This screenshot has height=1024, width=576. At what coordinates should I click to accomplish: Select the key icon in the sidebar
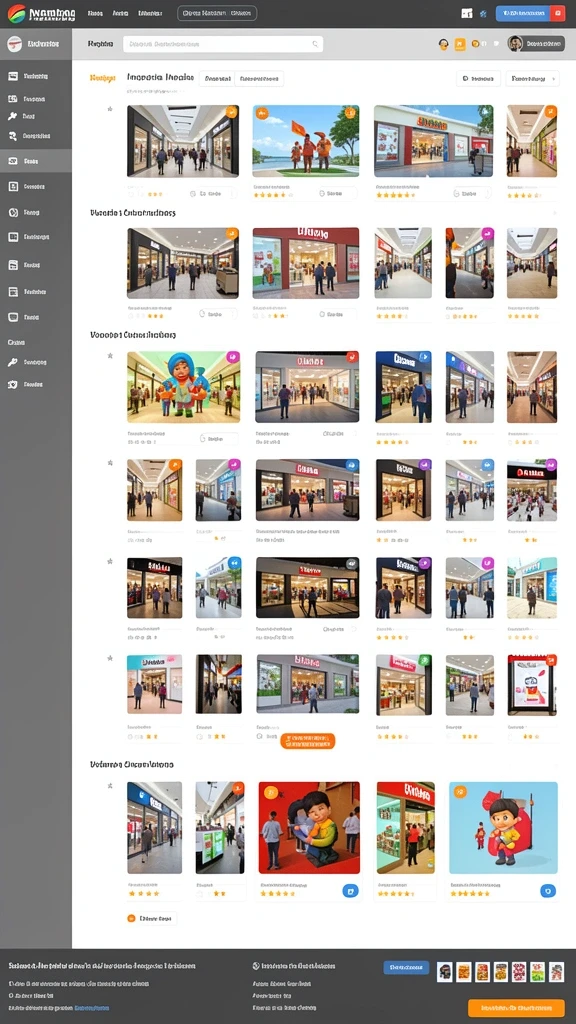[12, 362]
